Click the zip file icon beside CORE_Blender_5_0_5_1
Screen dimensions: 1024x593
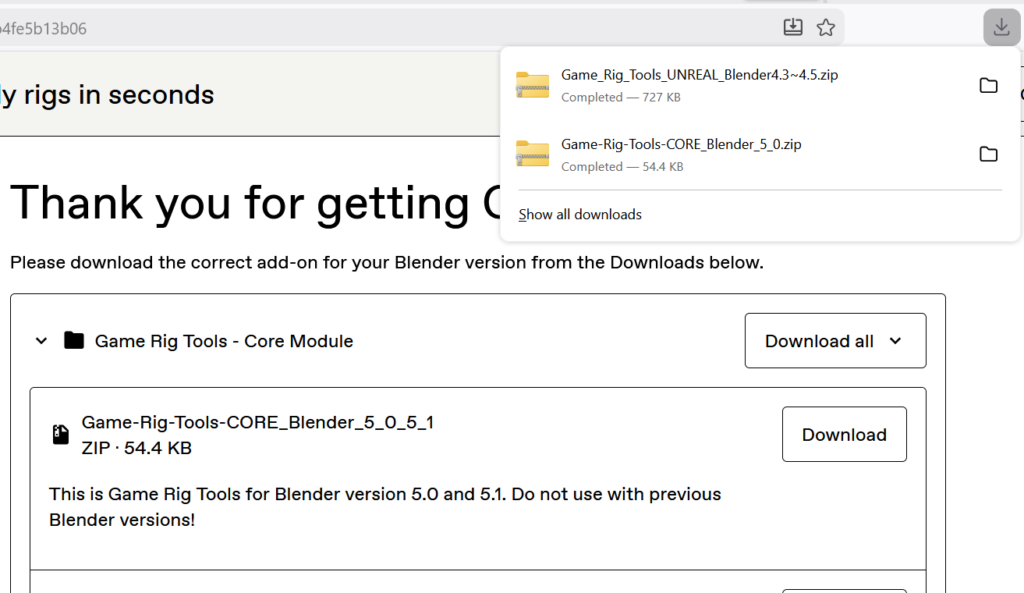[x=61, y=435]
